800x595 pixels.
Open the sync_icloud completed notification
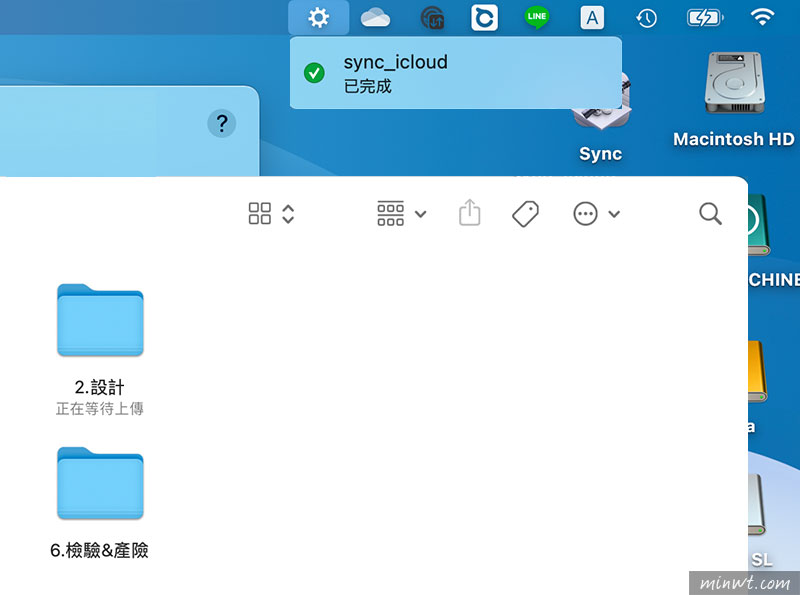pyautogui.click(x=456, y=73)
